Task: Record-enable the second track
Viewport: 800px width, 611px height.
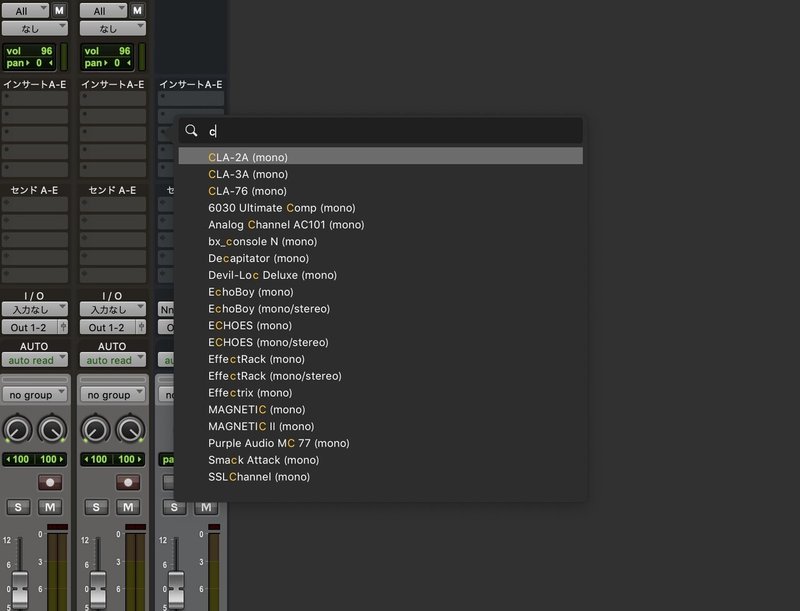Action: (x=128, y=482)
